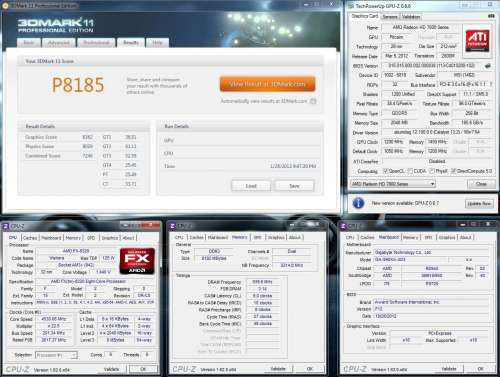Open the Help tab in 3DMark 11
This screenshot has height=377, width=500.
157,43
